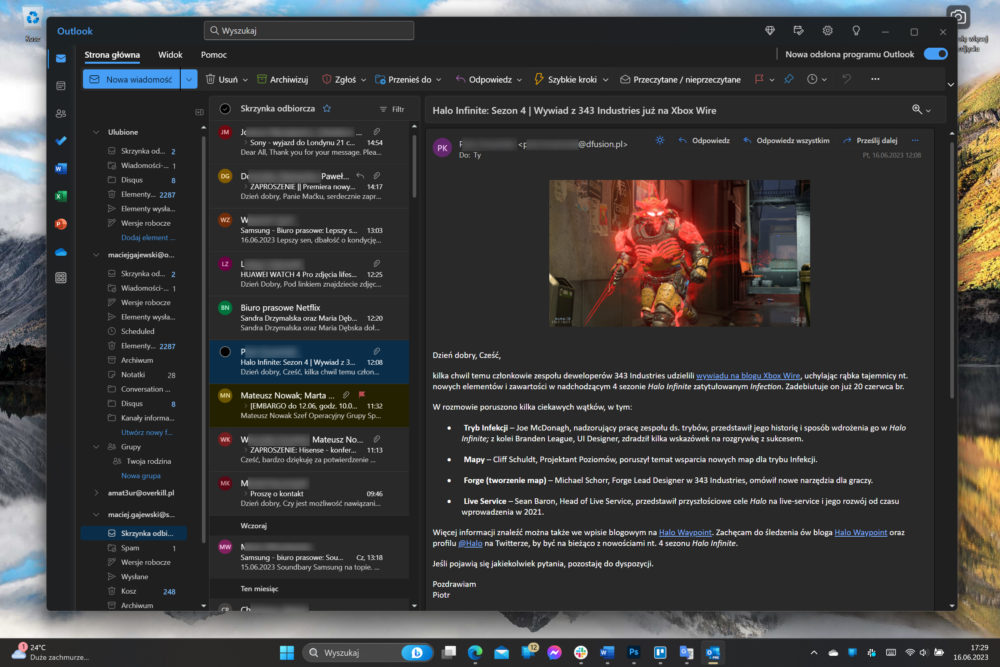
Task: Click the zoom magnifier in reading pane
Action: [917, 110]
